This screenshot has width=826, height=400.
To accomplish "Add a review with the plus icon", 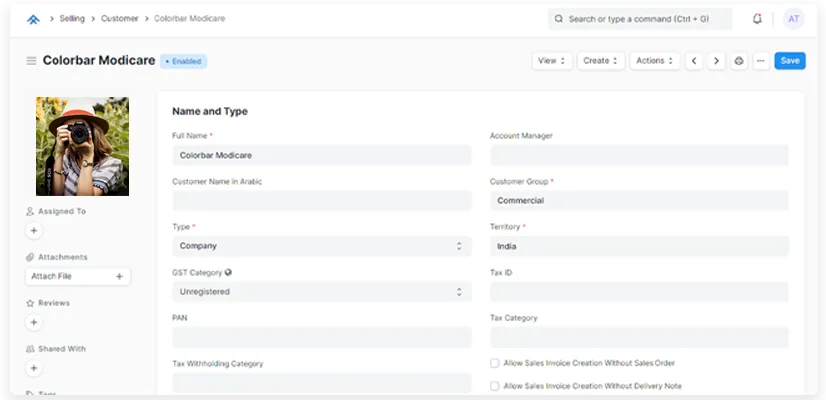I will point(34,322).
